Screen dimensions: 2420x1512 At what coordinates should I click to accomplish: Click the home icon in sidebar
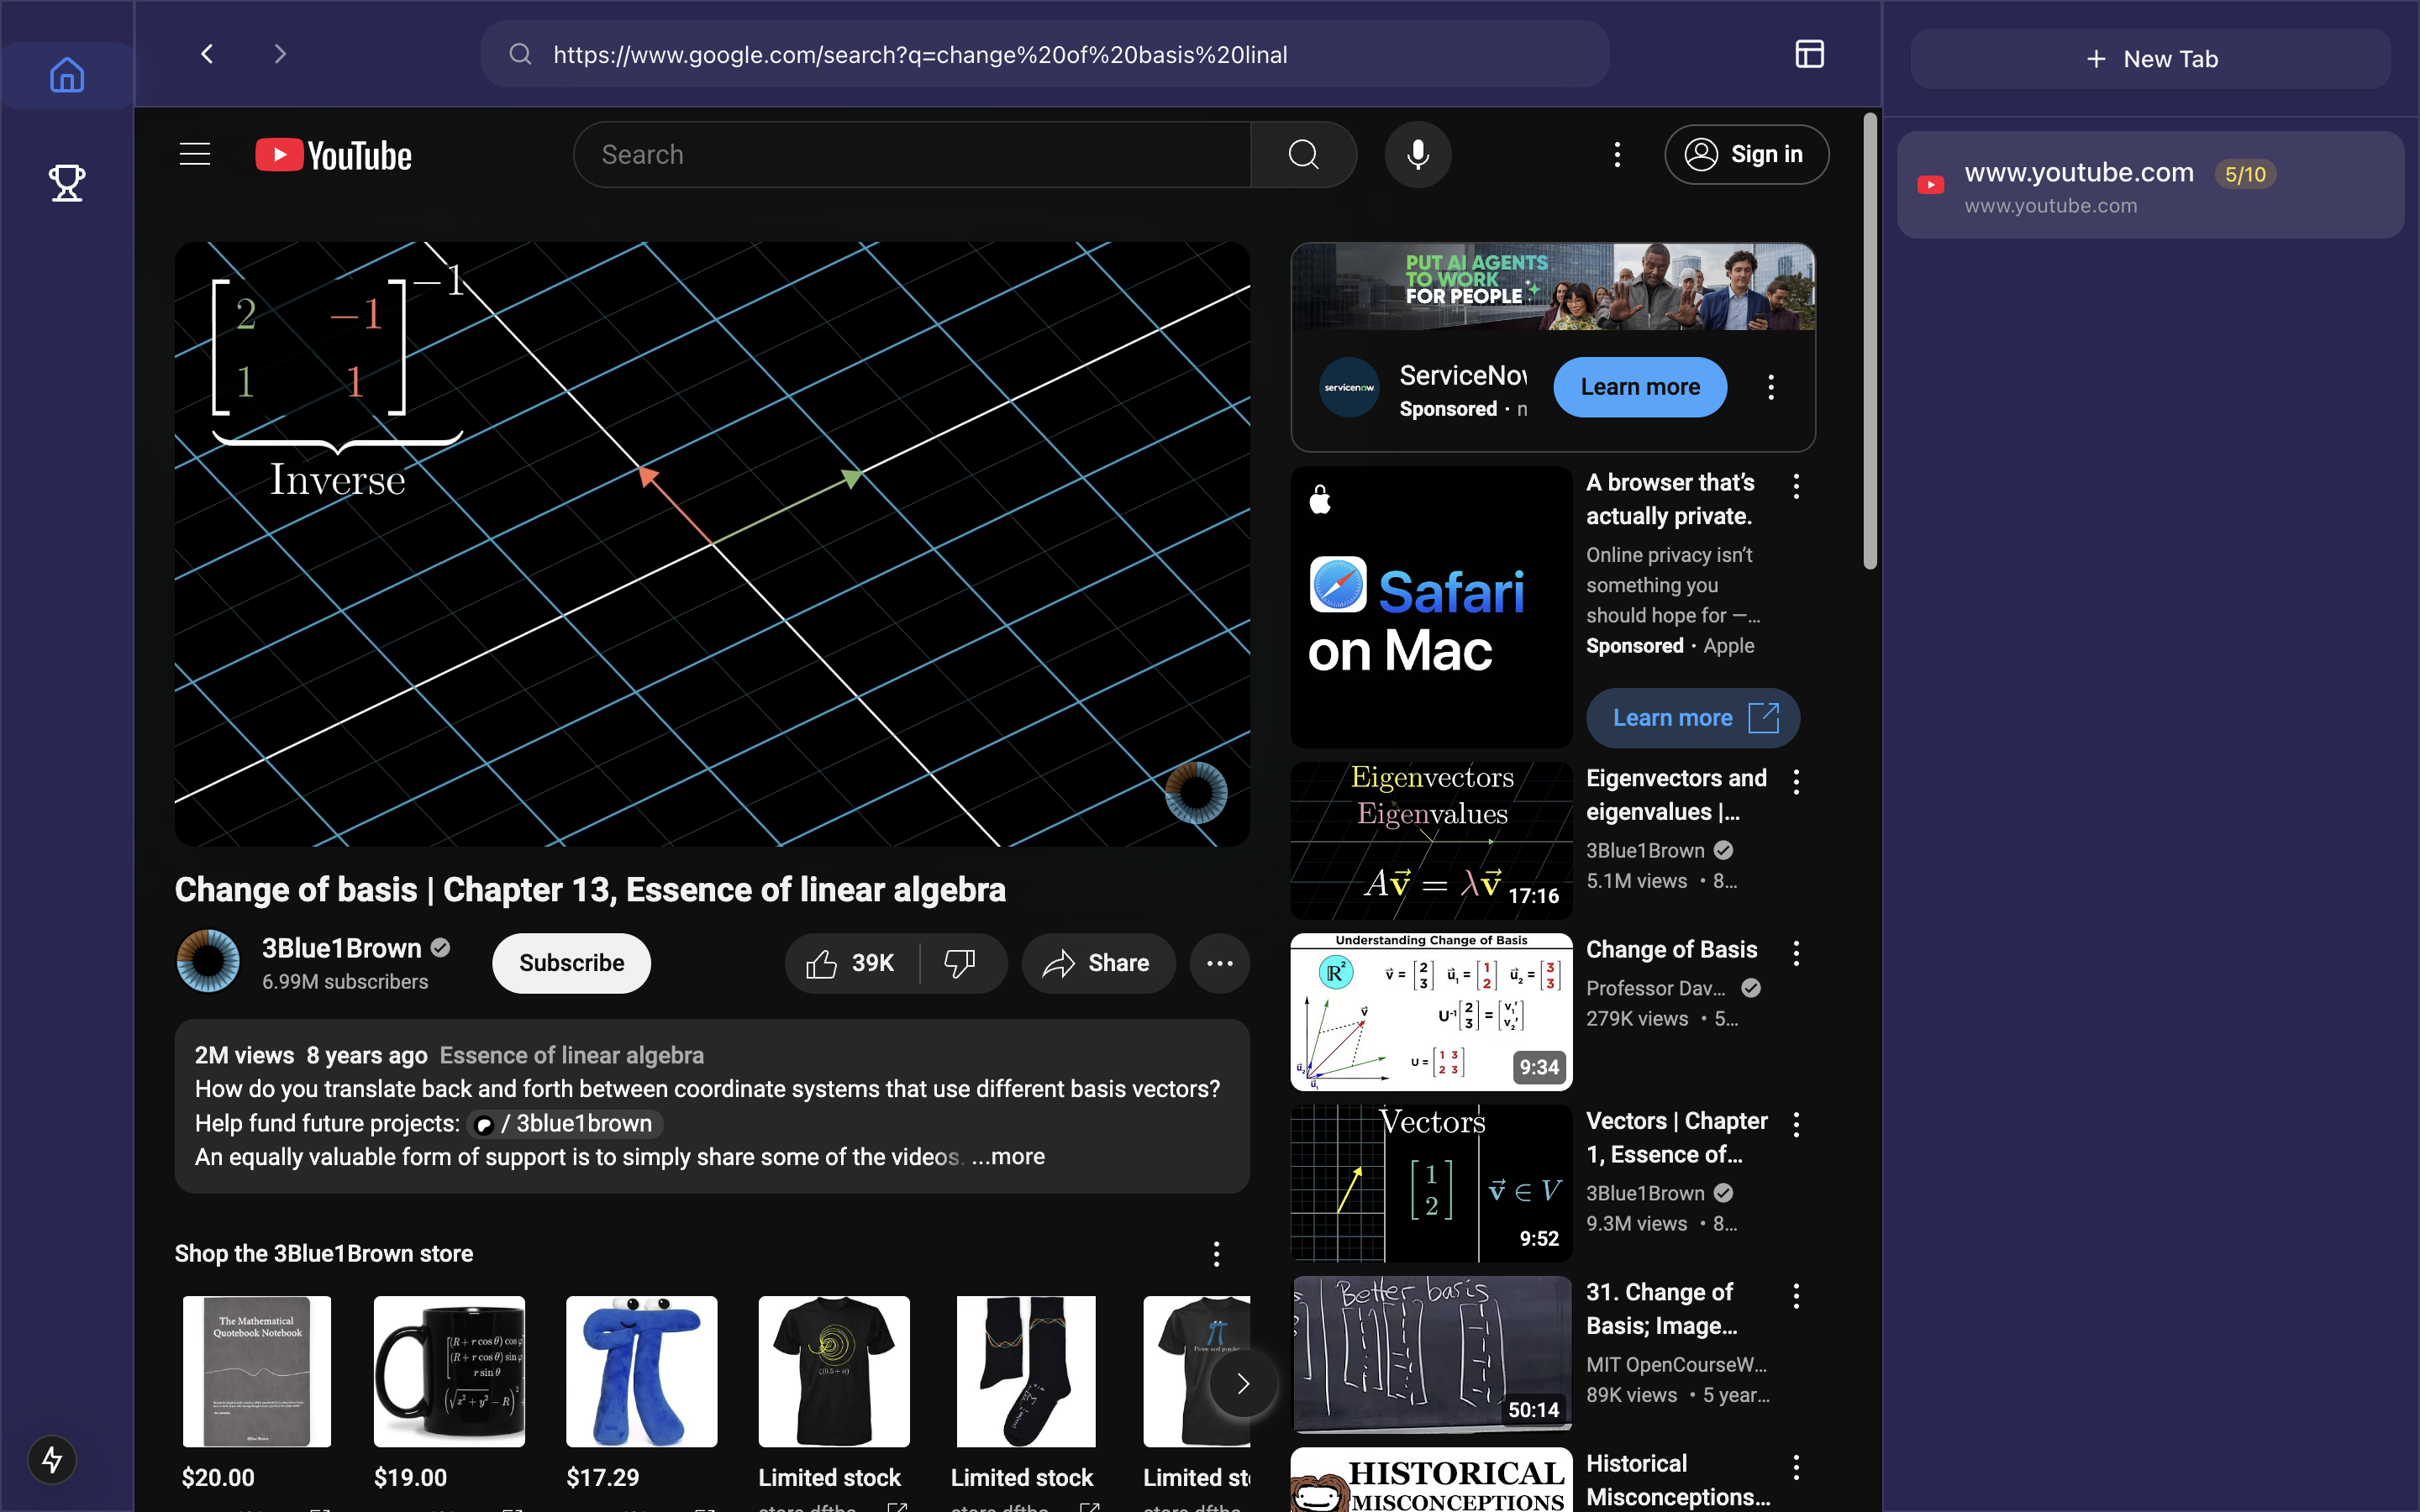67,75
